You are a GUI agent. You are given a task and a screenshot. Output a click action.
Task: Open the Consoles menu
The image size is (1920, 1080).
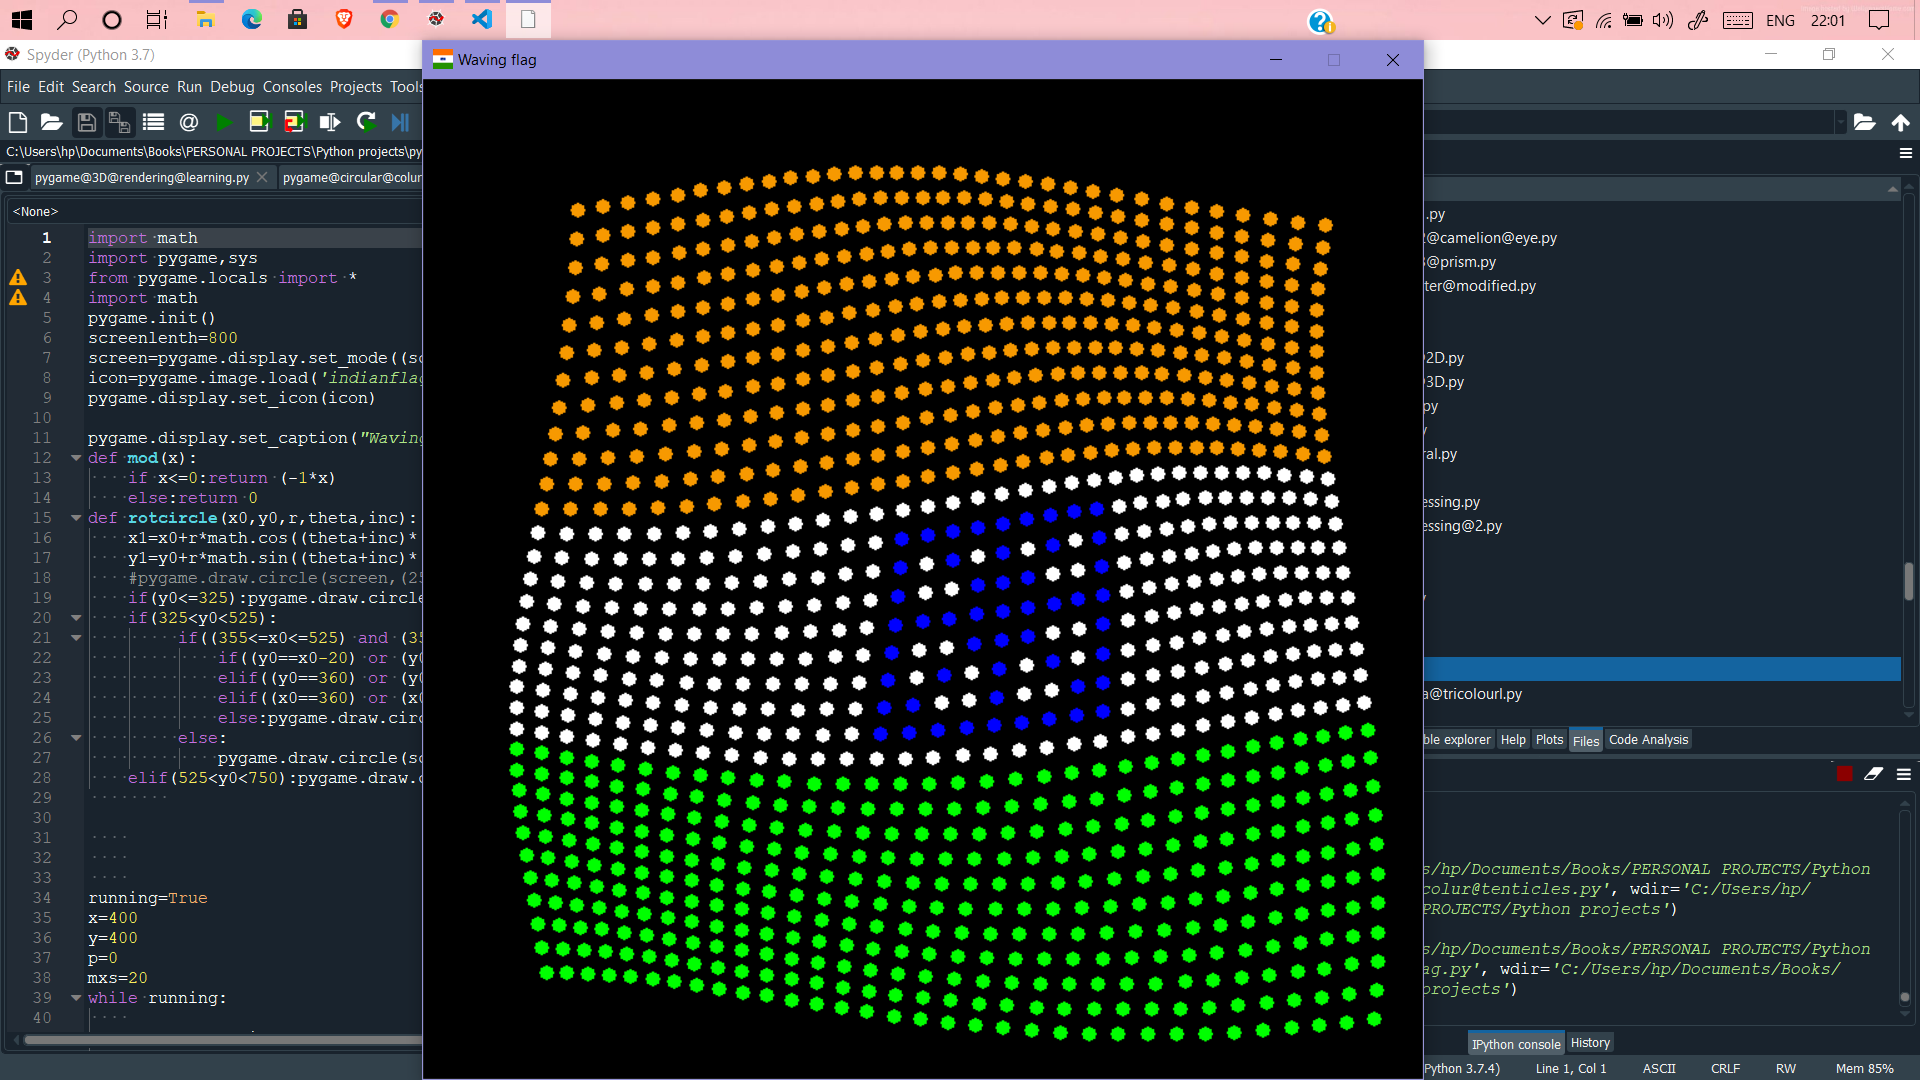click(292, 87)
